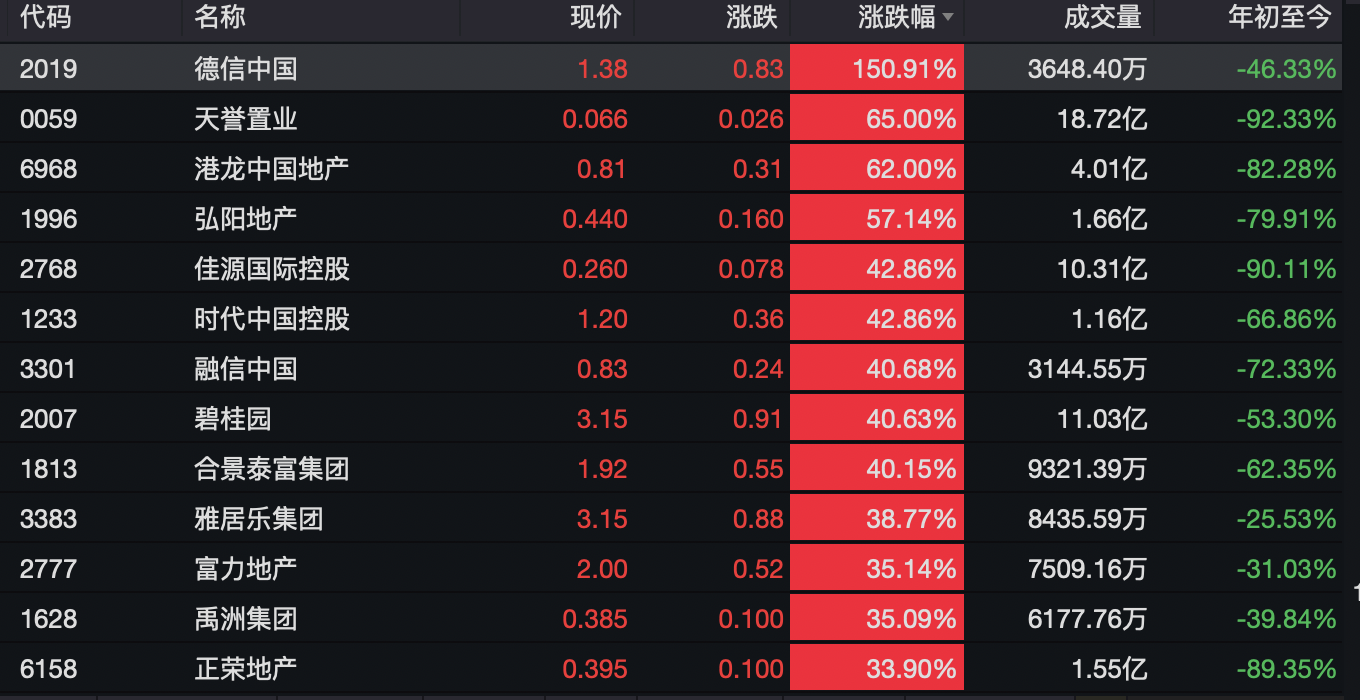Sort by 成交量 column header
Screen dimensions: 1360x700
1102,18
